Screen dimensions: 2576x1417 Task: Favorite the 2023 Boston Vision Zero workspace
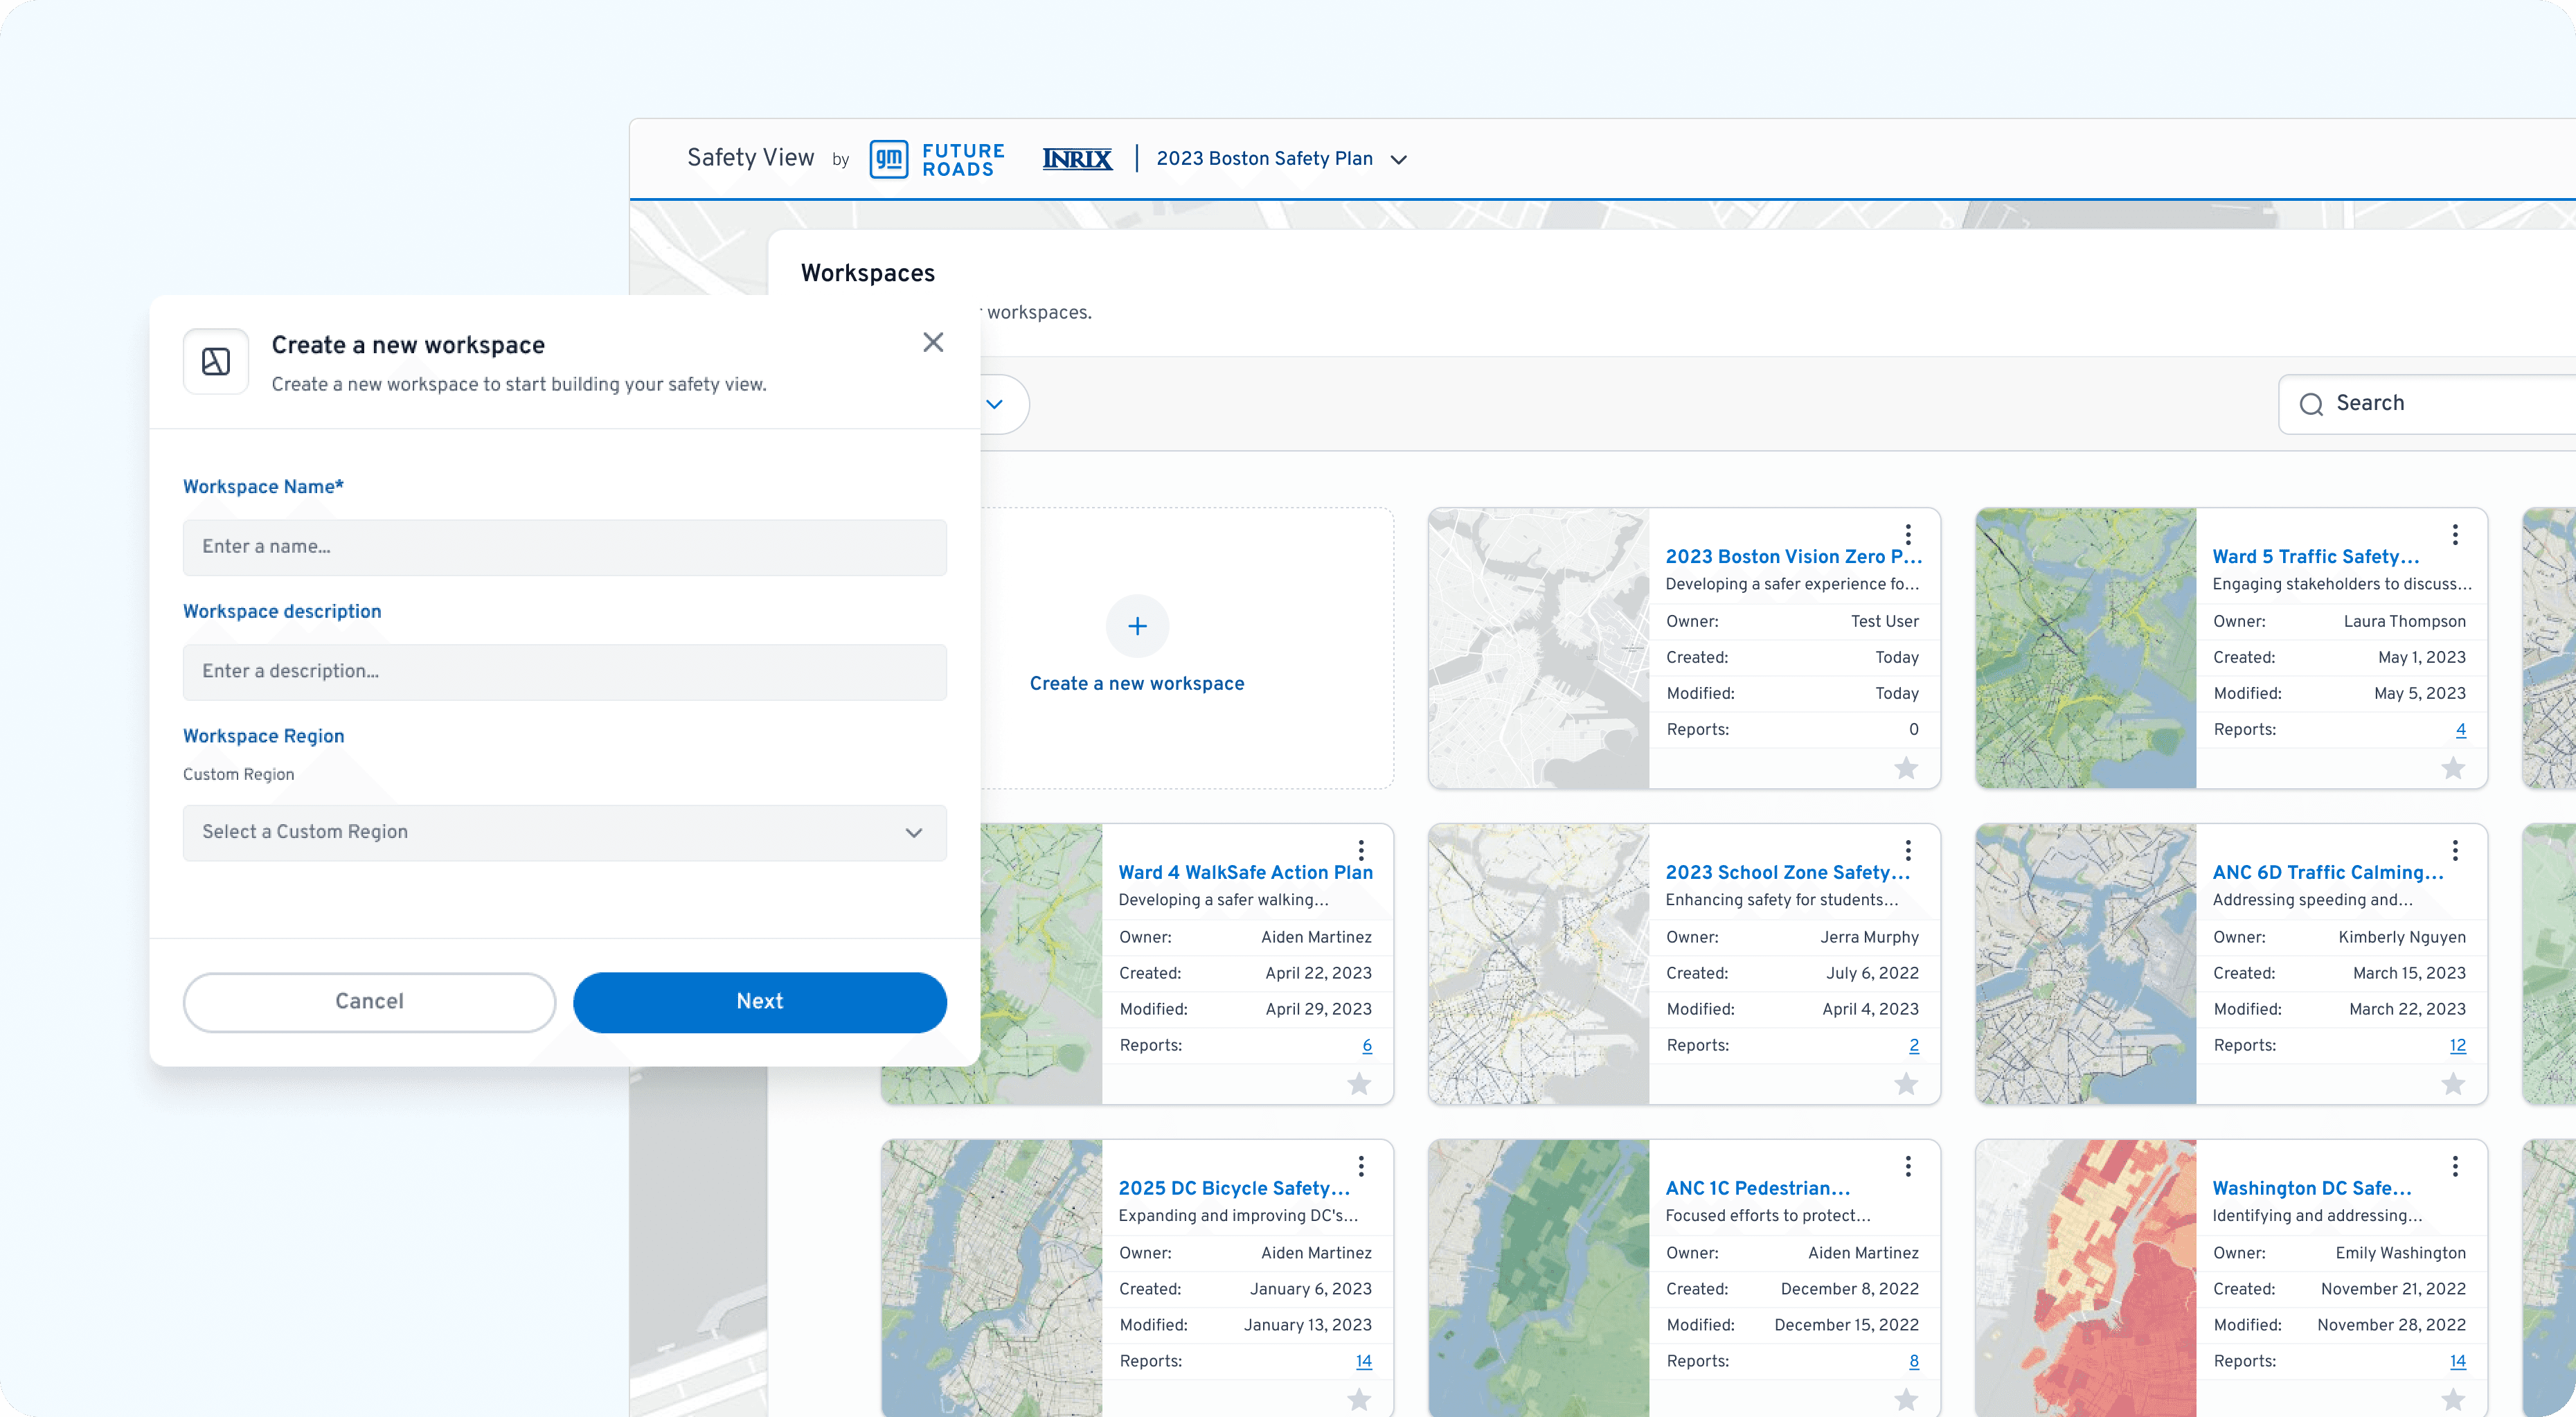(x=1906, y=768)
